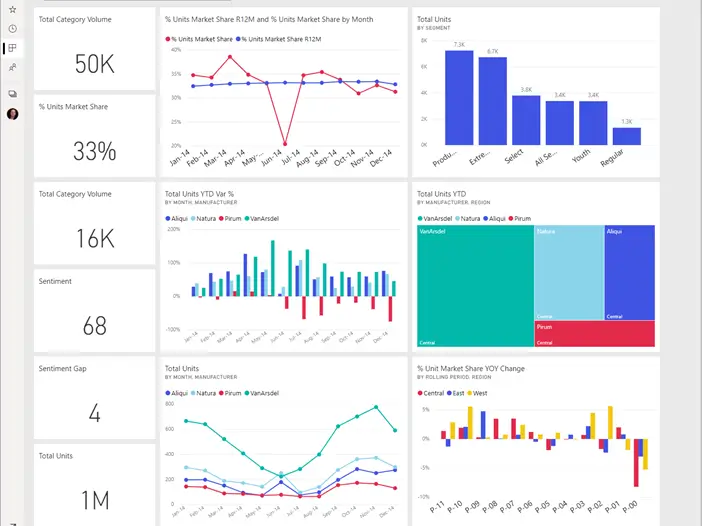Viewport: 702px width, 526px height.
Task: Select the Regular 1.3K segment bar
Action: click(x=627, y=136)
